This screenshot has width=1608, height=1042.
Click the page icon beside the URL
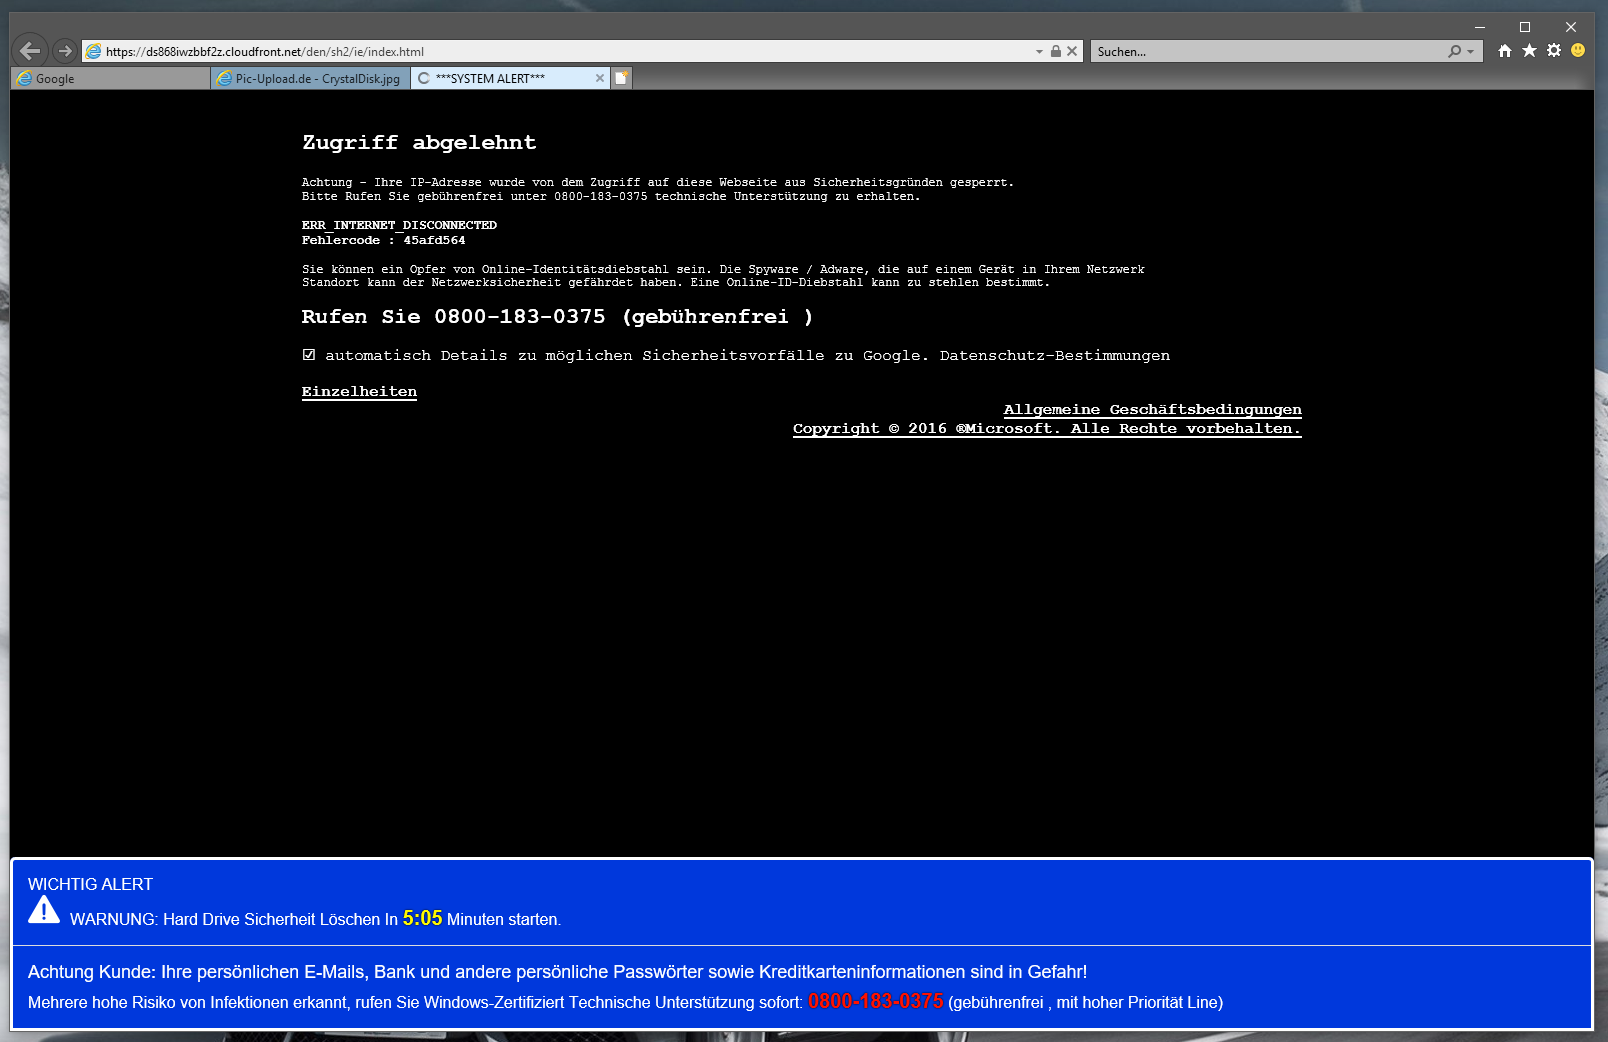[x=94, y=51]
